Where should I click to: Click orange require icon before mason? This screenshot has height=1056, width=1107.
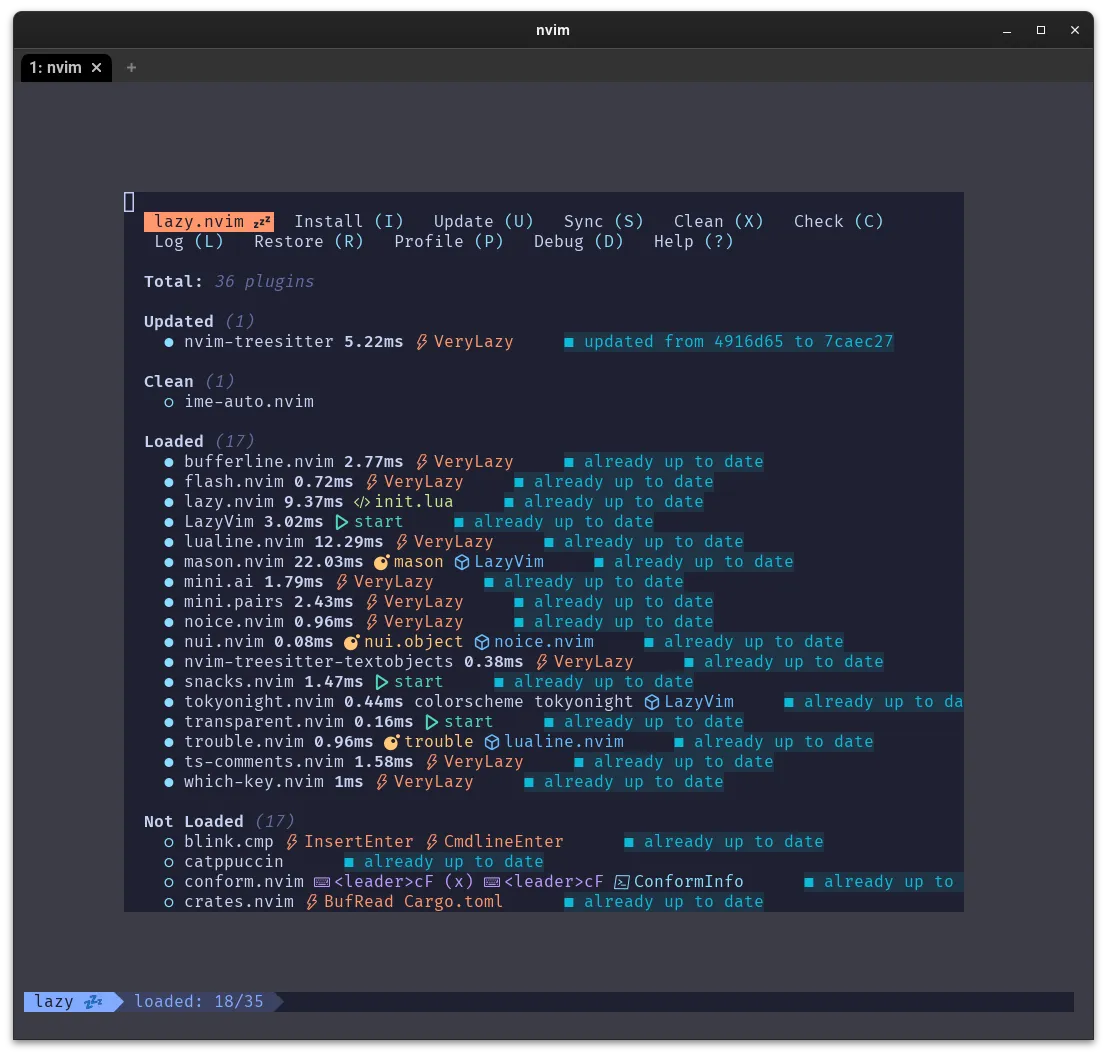tap(382, 562)
